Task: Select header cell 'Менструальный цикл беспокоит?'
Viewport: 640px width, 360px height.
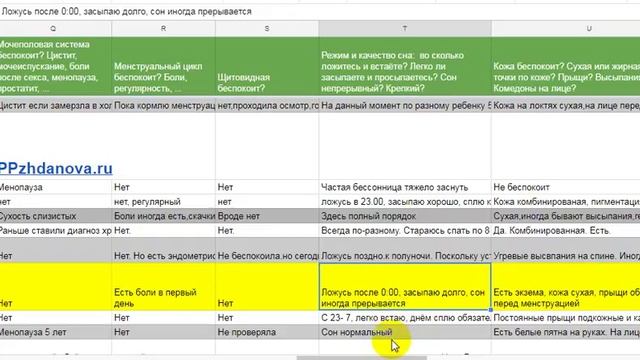Action: tap(163, 67)
